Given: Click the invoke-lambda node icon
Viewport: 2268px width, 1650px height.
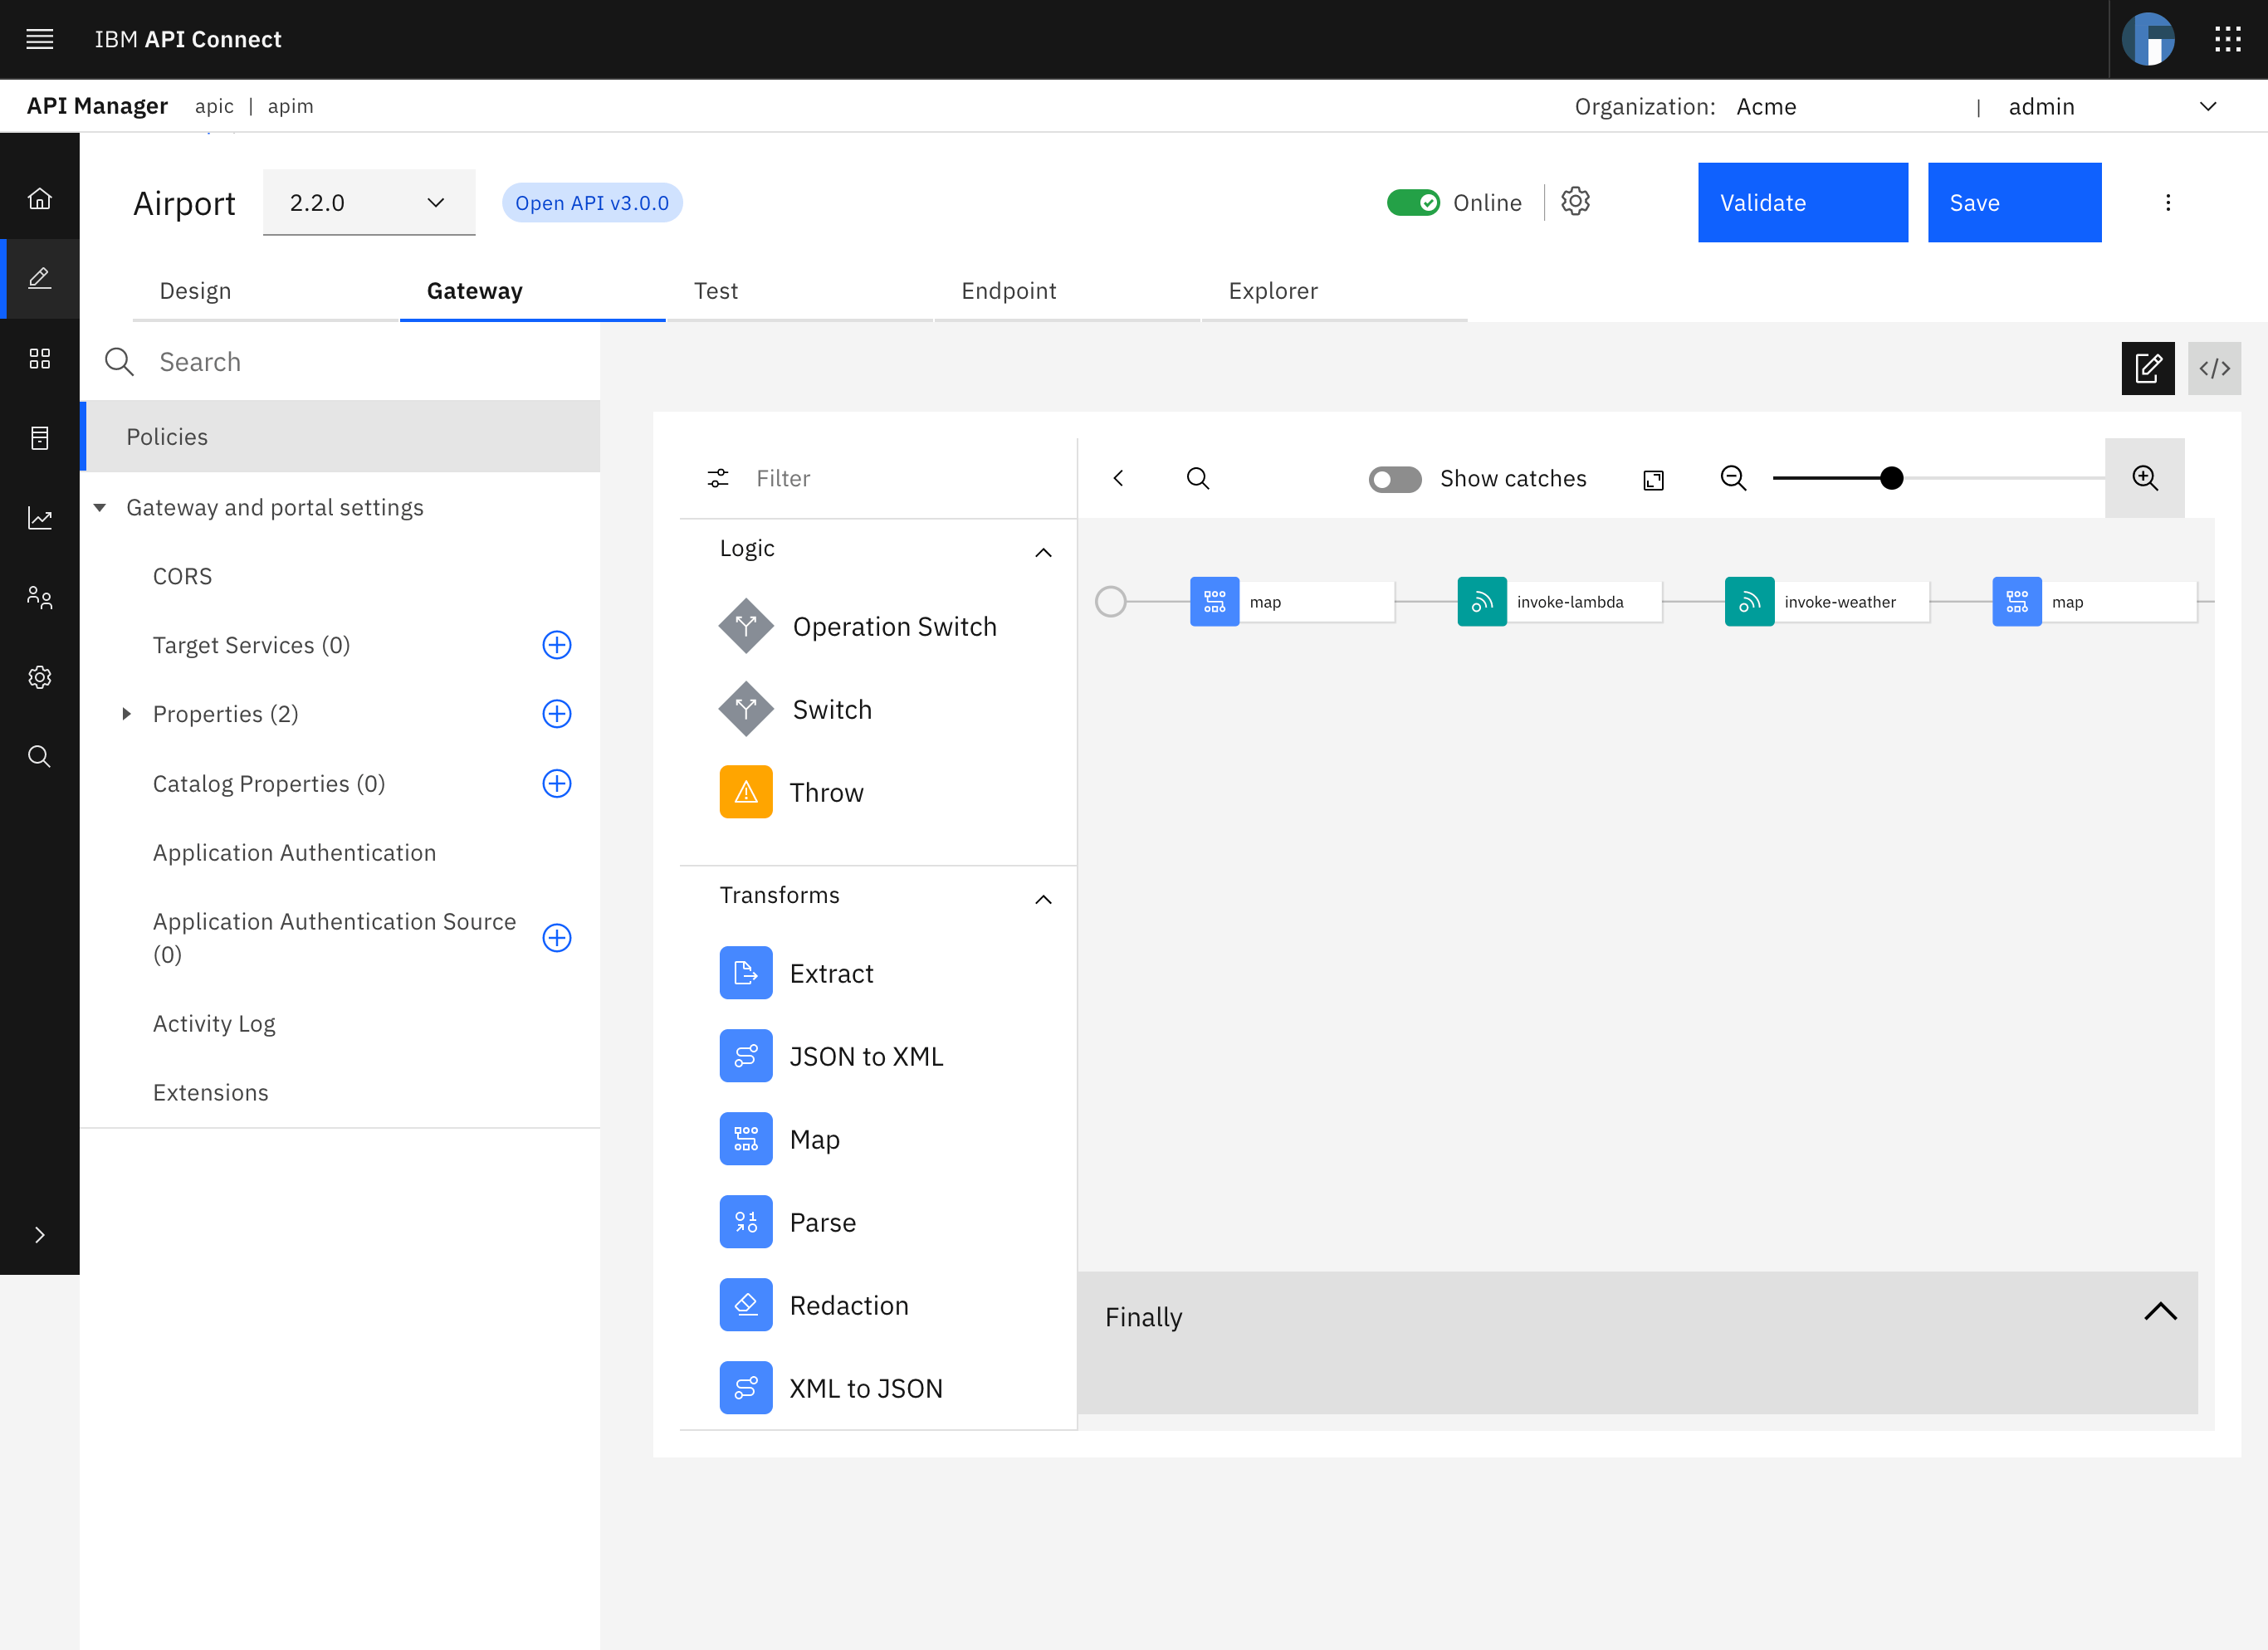Looking at the screenshot, I should [x=1481, y=602].
